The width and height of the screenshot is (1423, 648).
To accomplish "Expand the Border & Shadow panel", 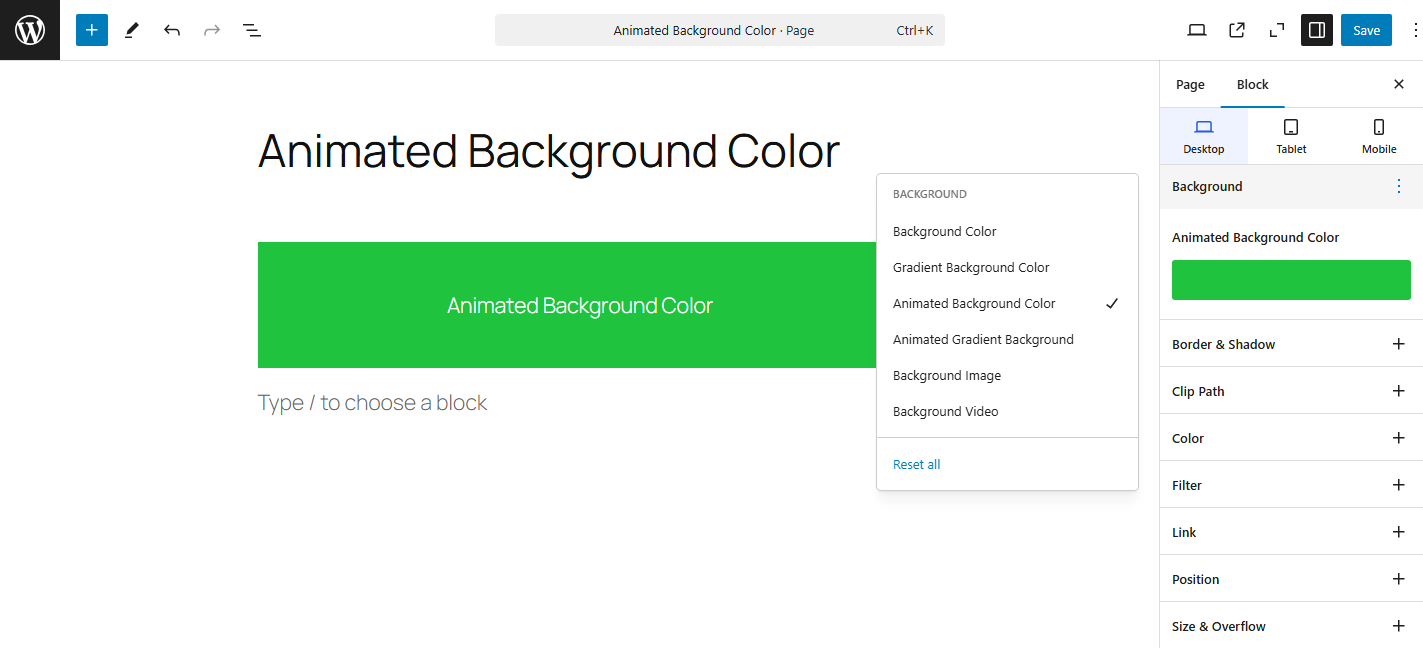I will 1291,344.
